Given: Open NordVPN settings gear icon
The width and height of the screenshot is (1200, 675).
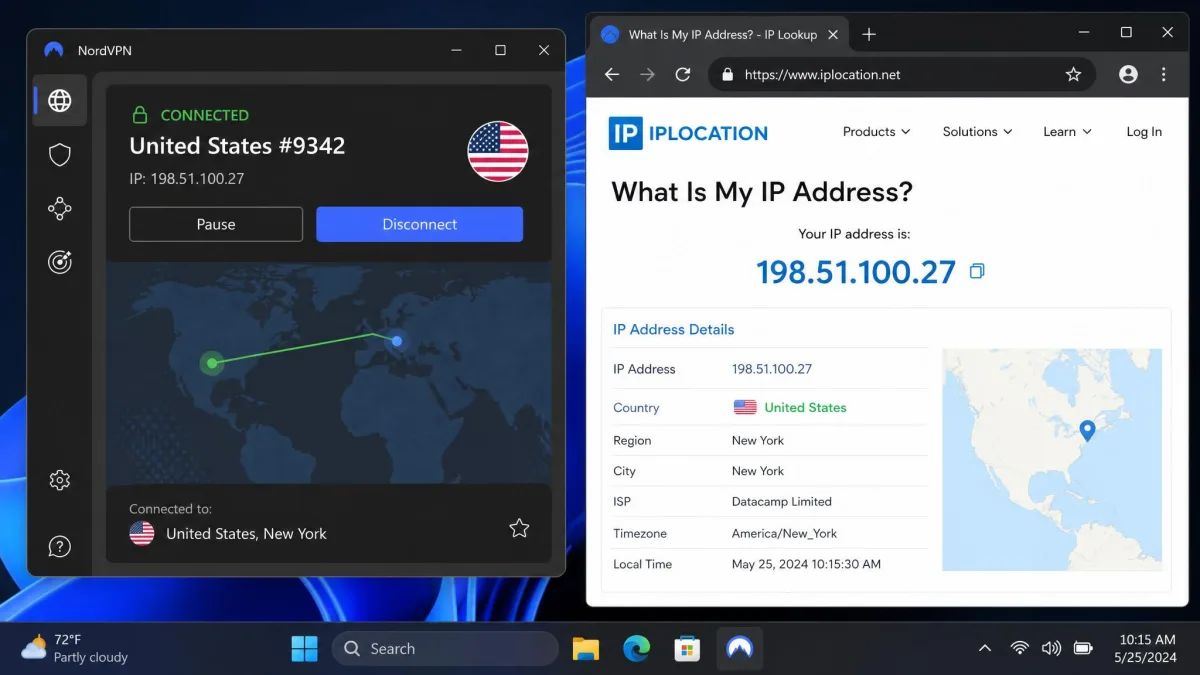Looking at the screenshot, I should (60, 480).
